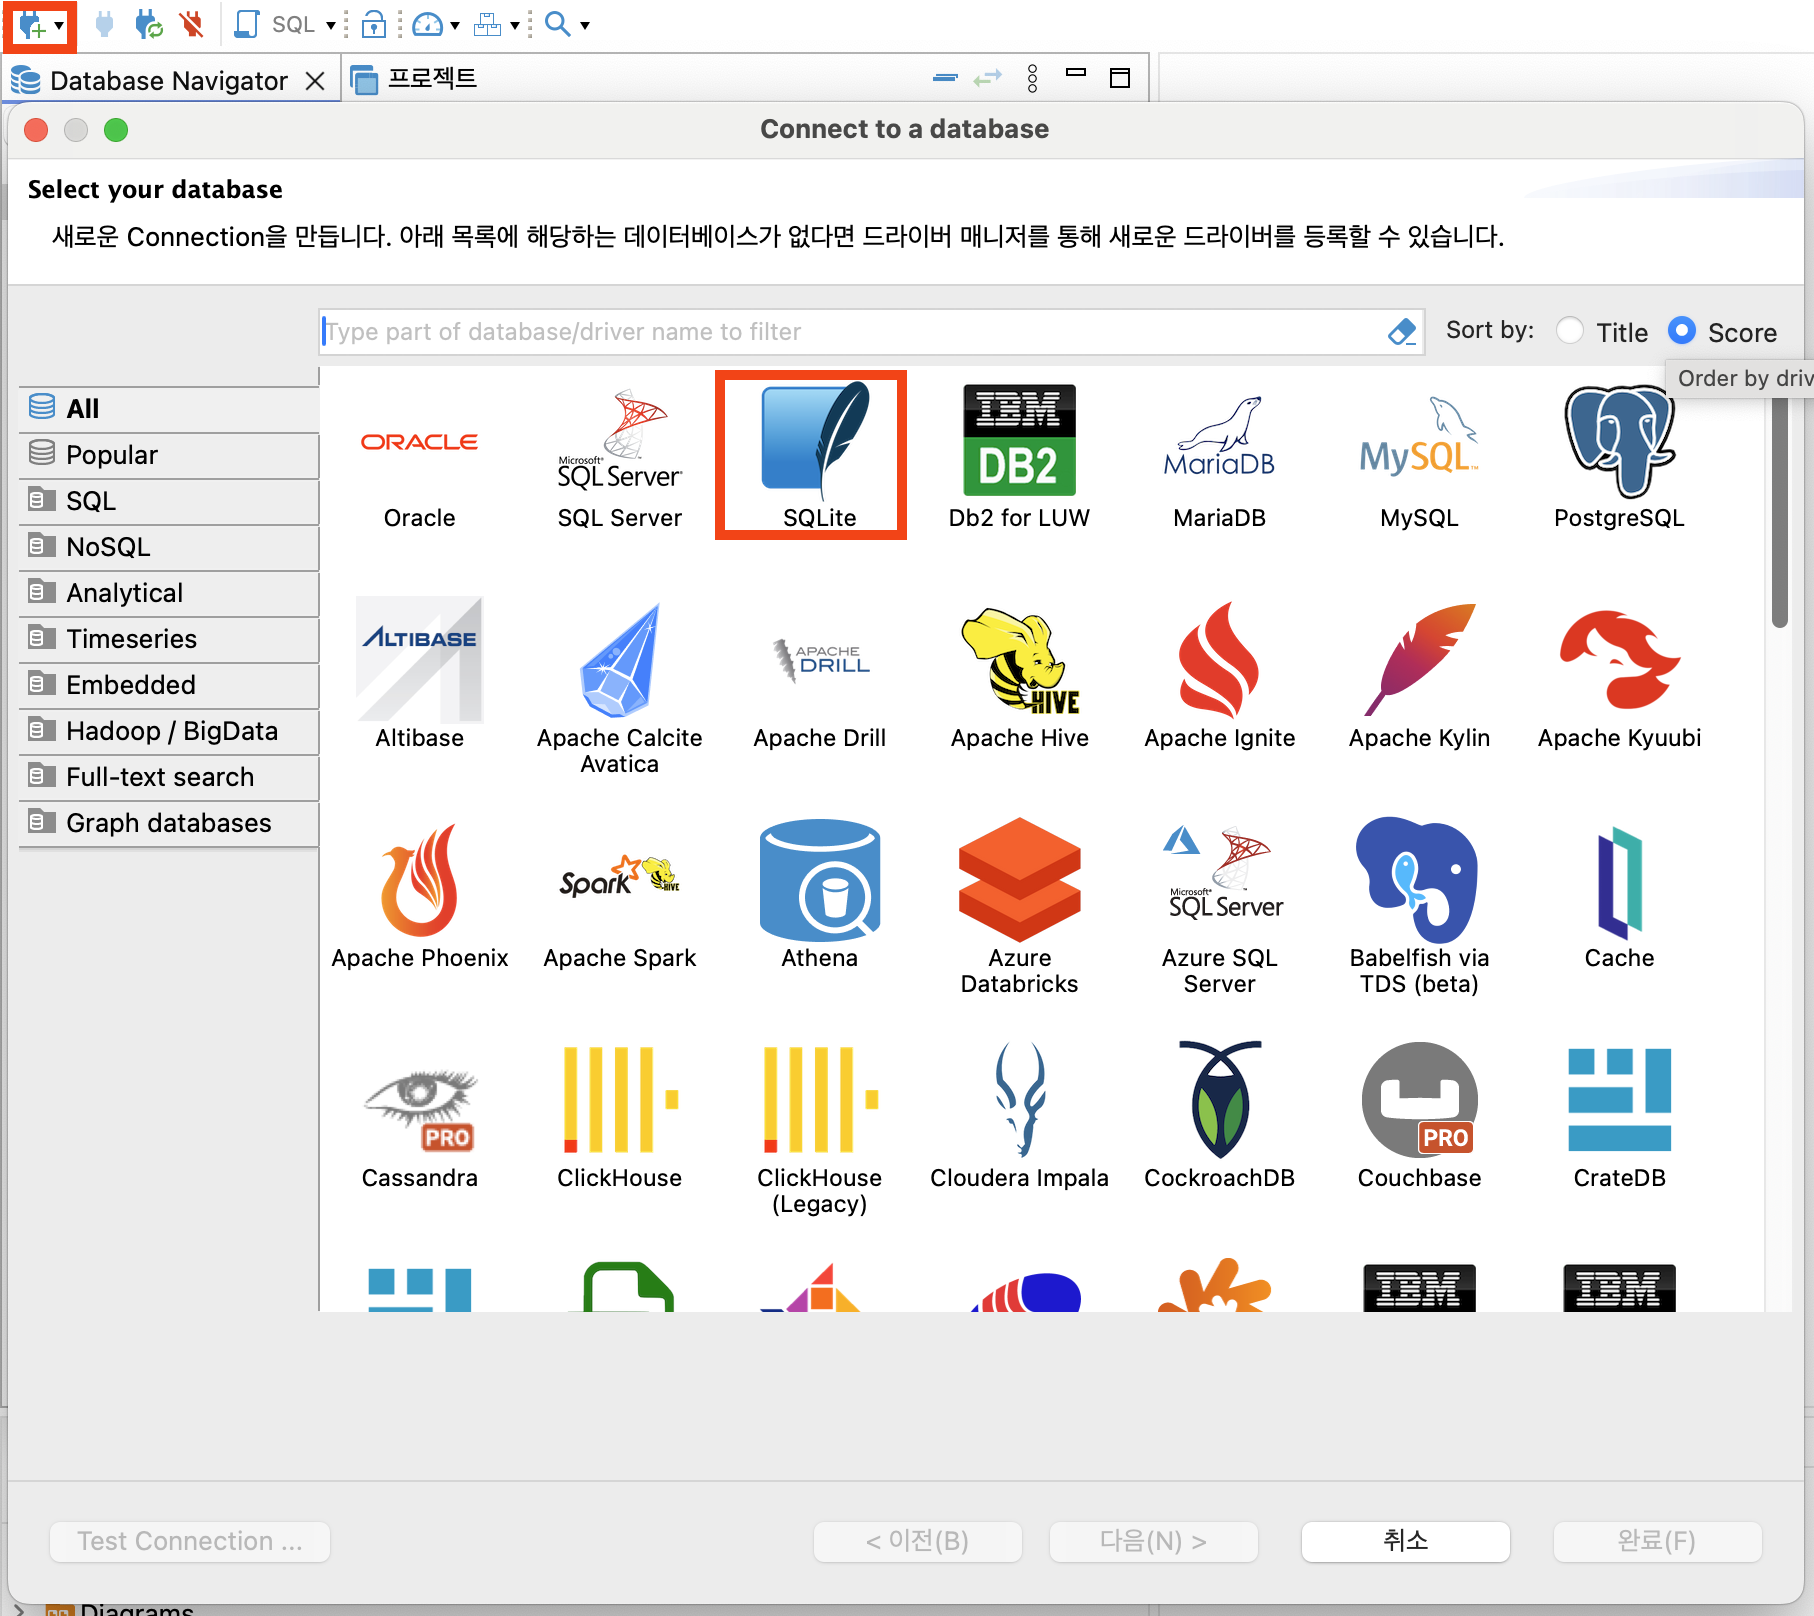Filter by SQL category
This screenshot has width=1814, height=1616.
click(x=169, y=500)
